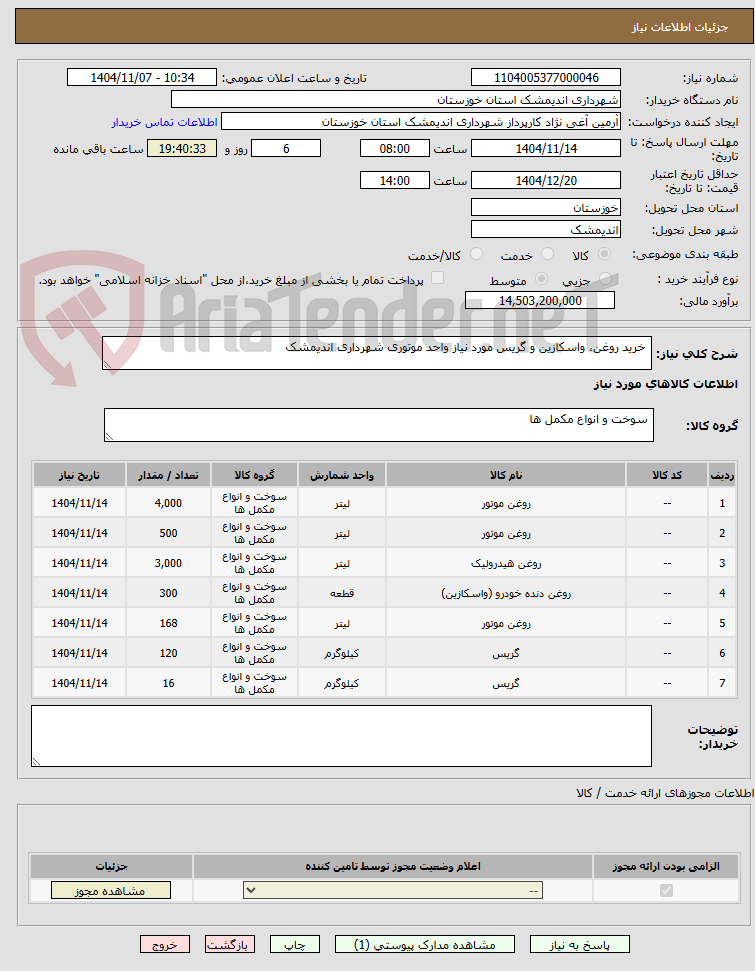The height and width of the screenshot is (971, 755).
Task: Click the 08:00 time field
Action: click(x=395, y=149)
